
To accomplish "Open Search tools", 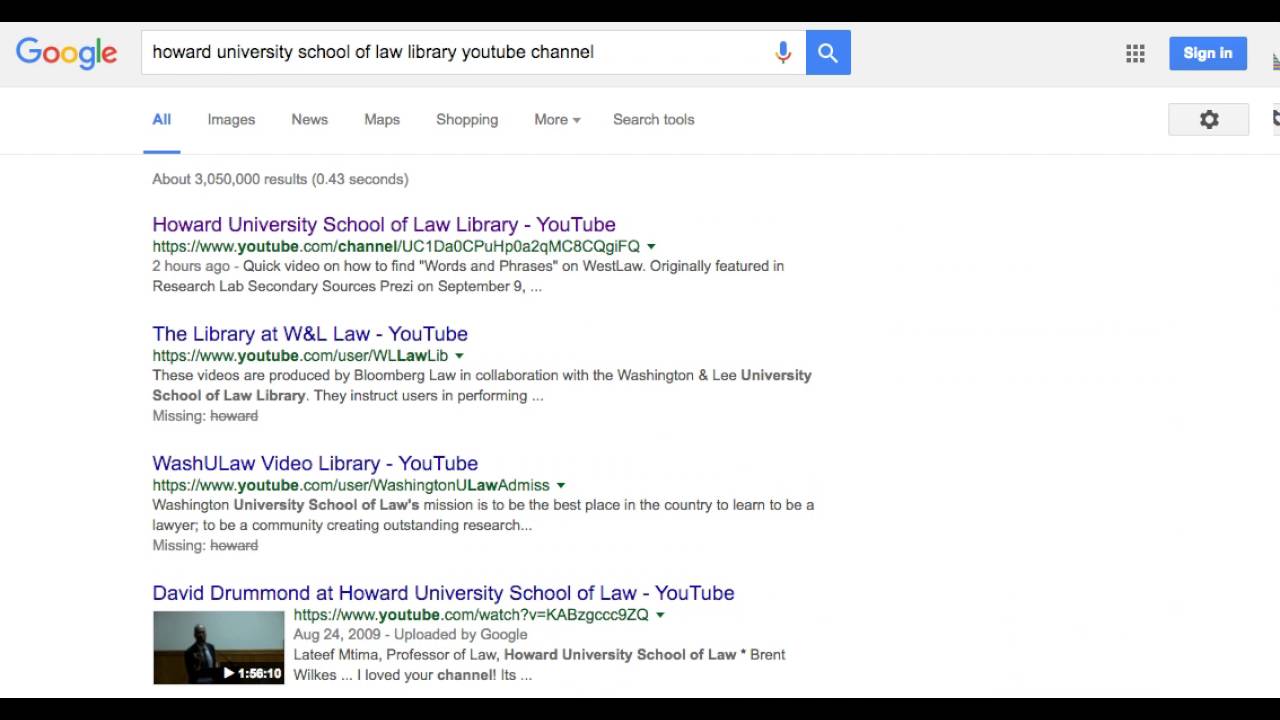I will (654, 120).
